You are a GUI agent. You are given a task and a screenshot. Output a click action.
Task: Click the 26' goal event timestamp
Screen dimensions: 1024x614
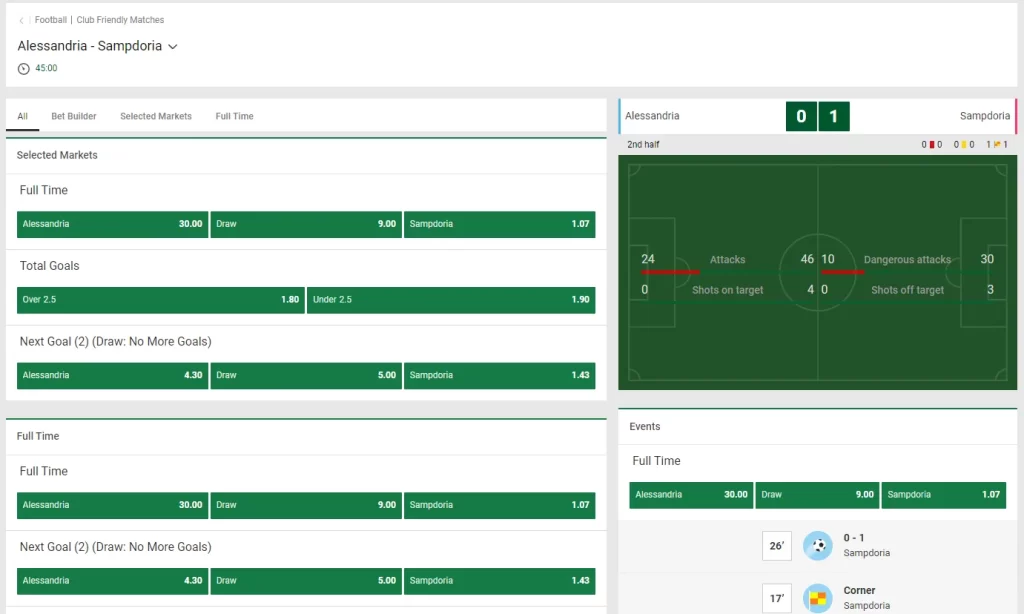776,546
